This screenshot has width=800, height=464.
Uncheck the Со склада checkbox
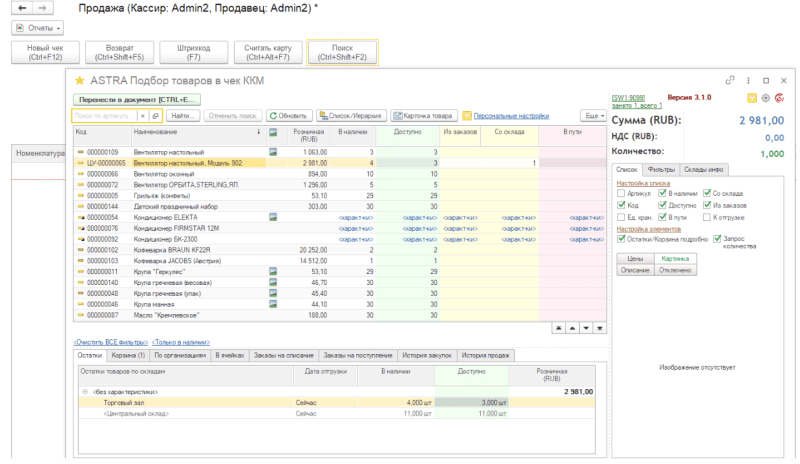[708, 192]
